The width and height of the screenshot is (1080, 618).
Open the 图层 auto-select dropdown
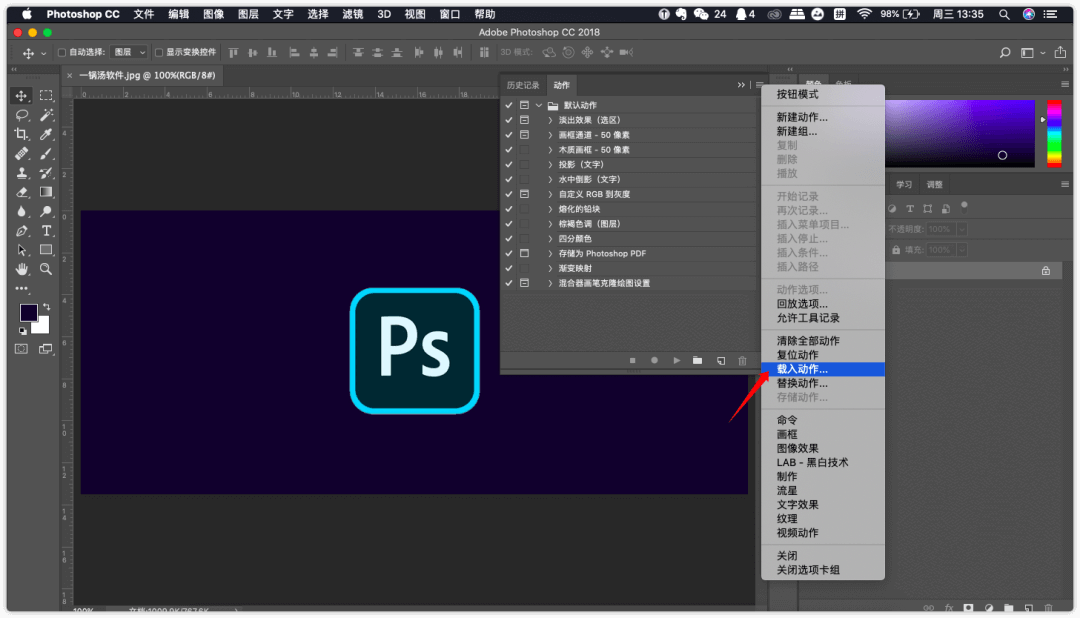(x=129, y=52)
